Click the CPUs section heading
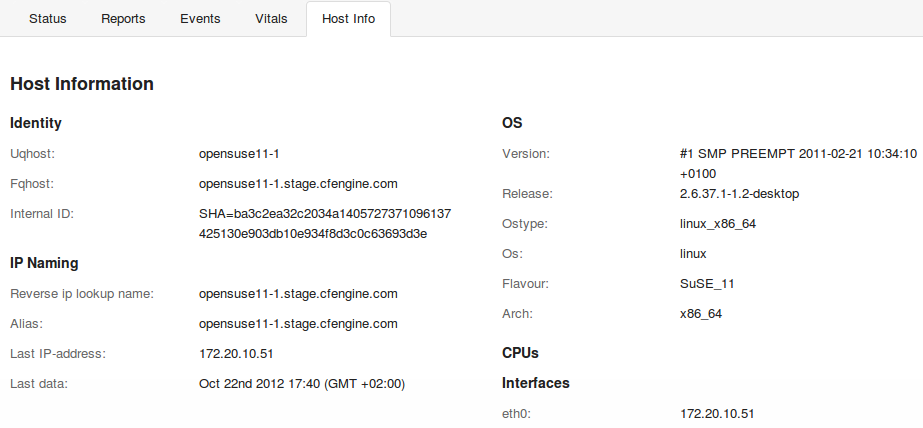Viewport: 923px width, 428px height. coord(520,353)
